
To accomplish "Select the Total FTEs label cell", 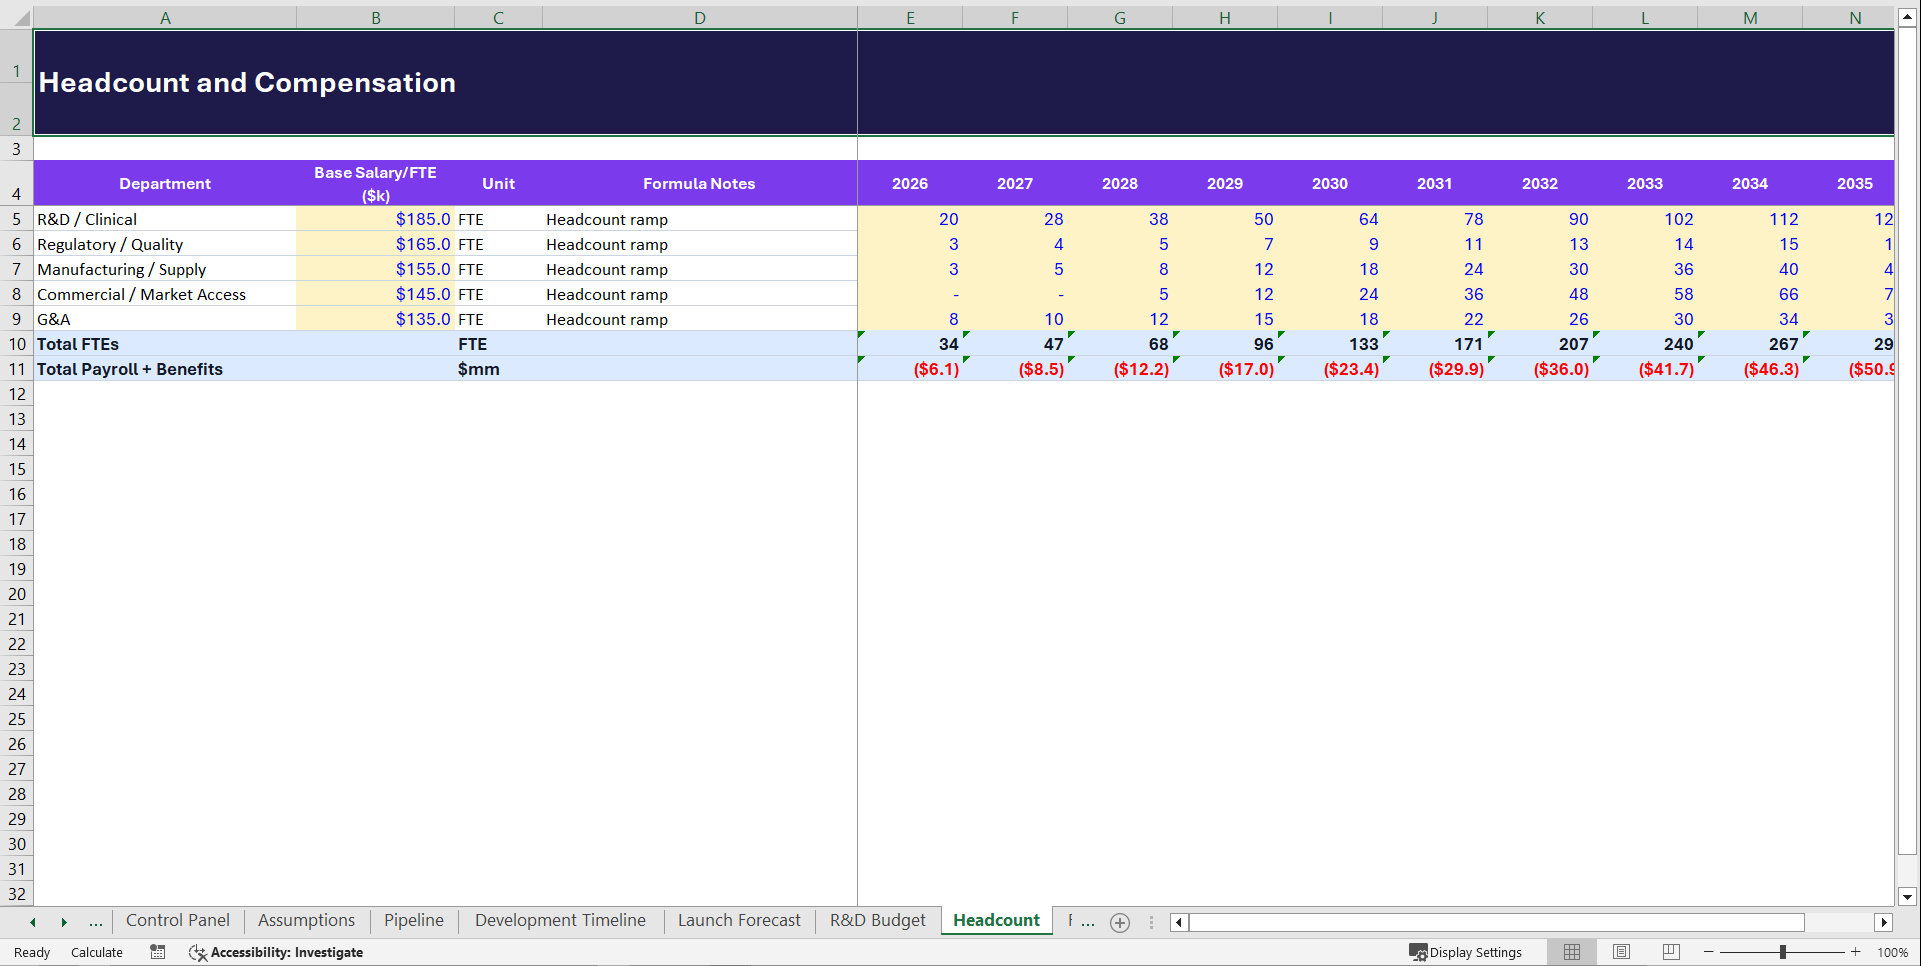I will point(165,344).
